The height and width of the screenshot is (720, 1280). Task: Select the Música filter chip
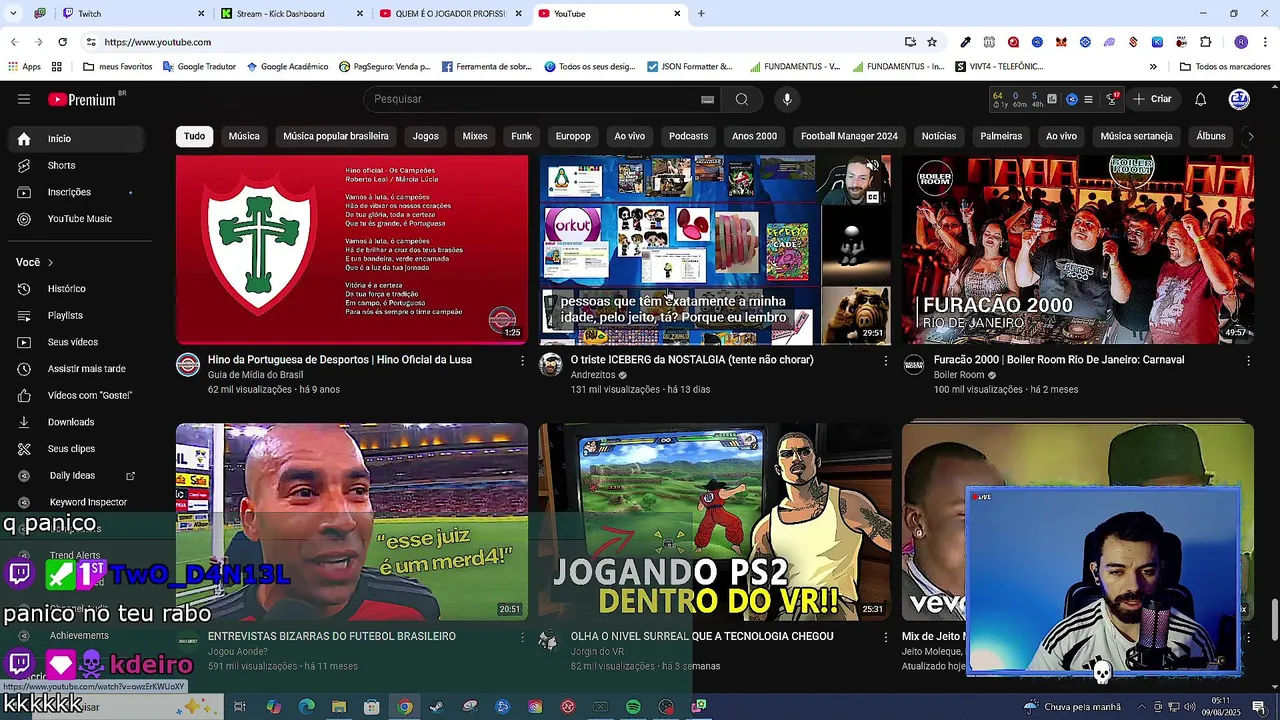(244, 136)
